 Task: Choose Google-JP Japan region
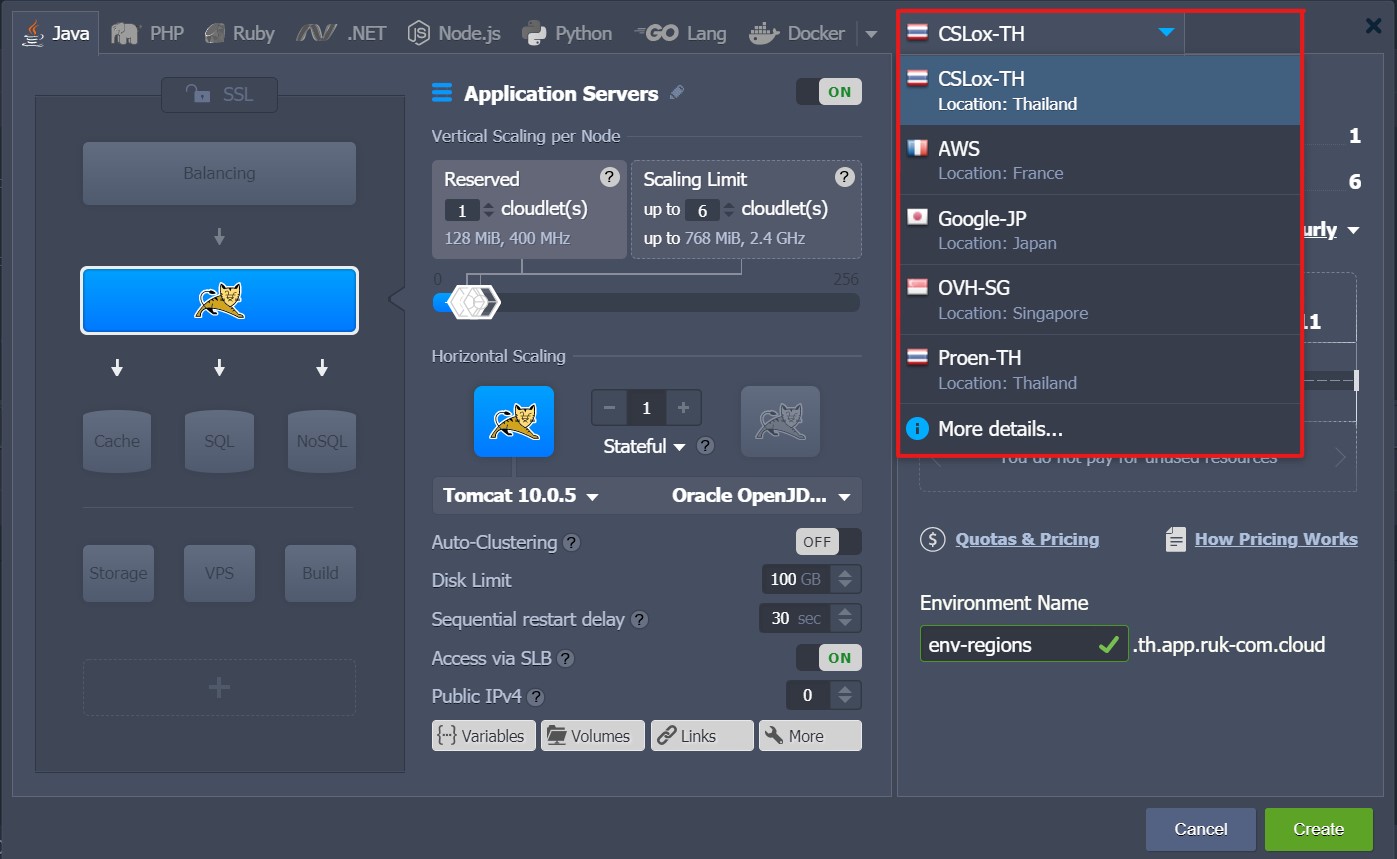point(1100,230)
